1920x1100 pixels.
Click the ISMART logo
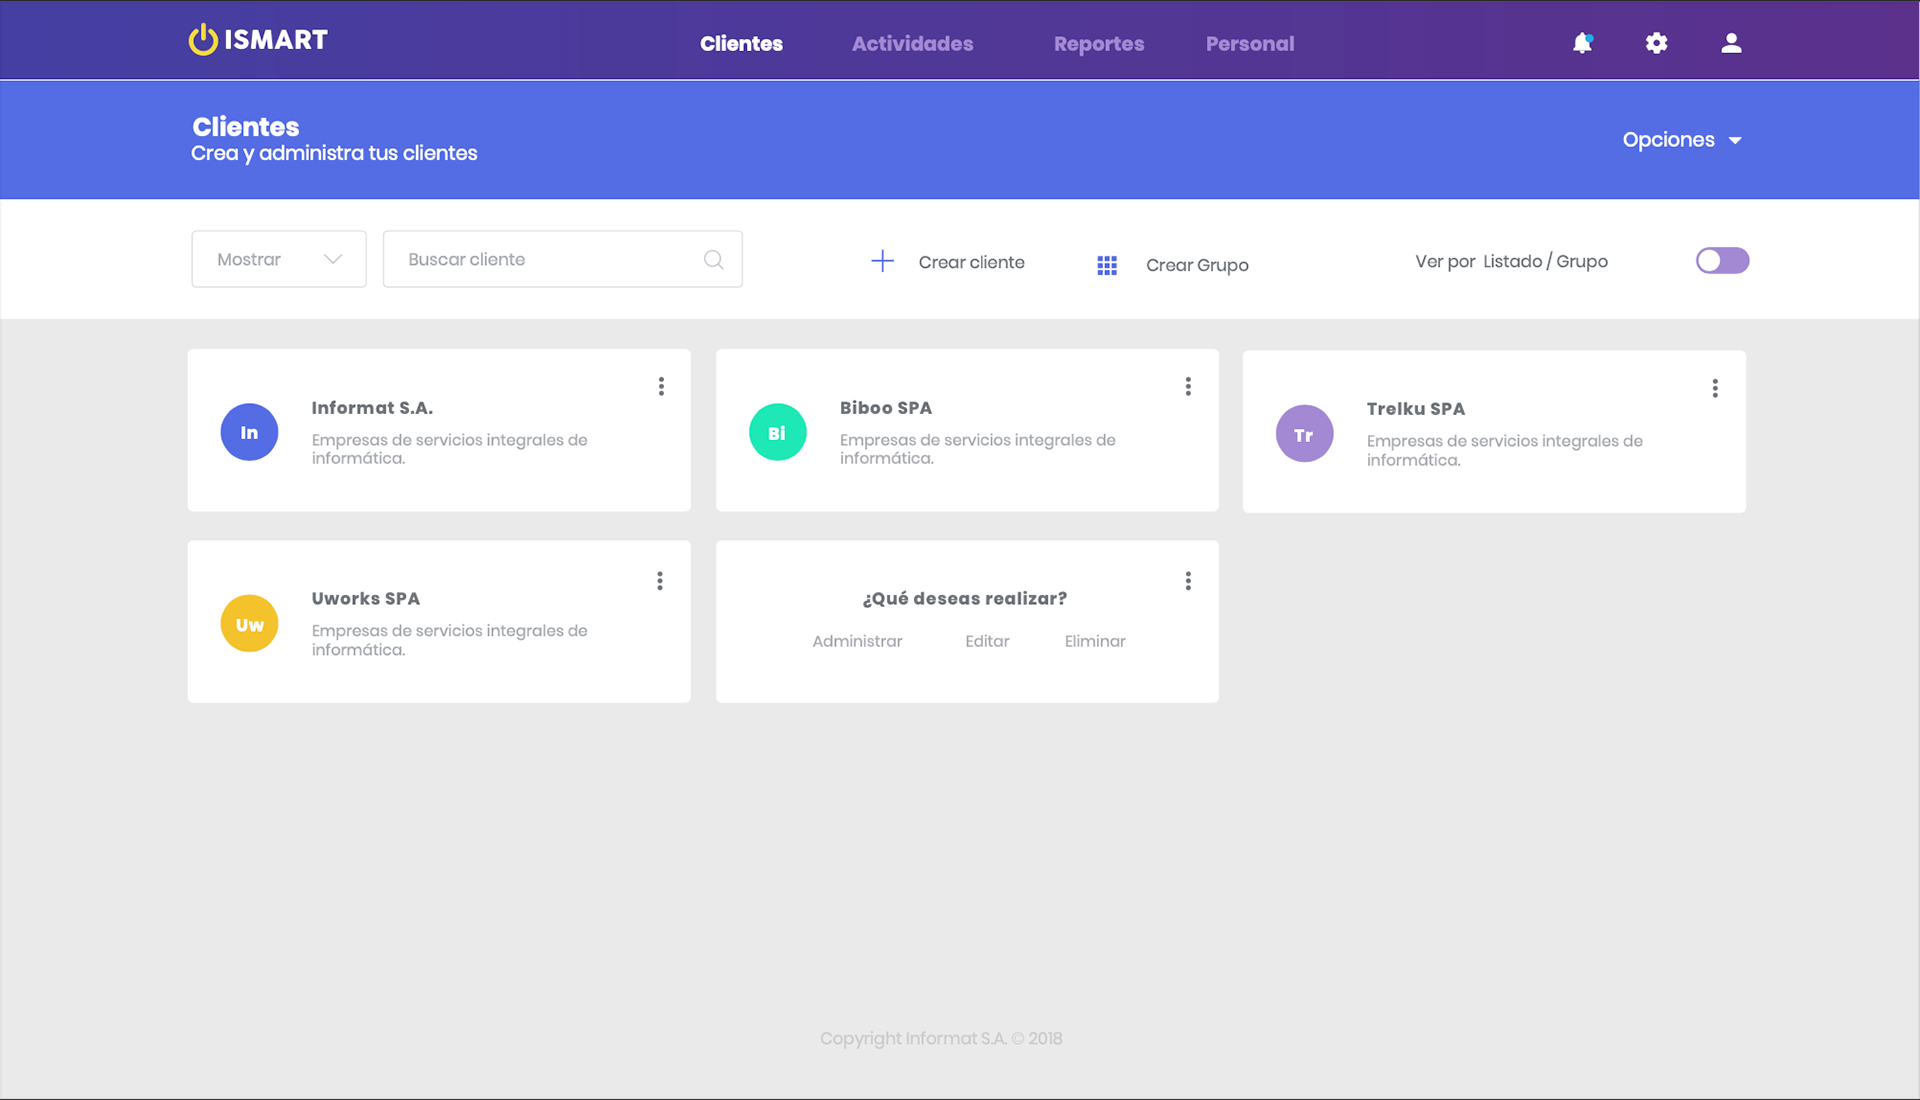[x=258, y=40]
